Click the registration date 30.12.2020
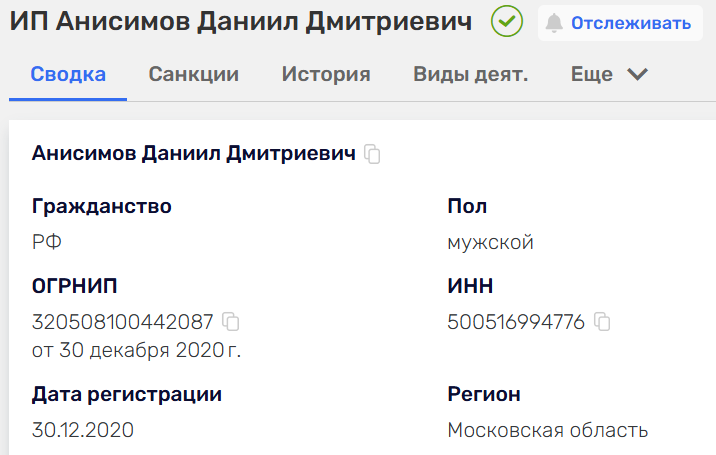 pos(82,430)
